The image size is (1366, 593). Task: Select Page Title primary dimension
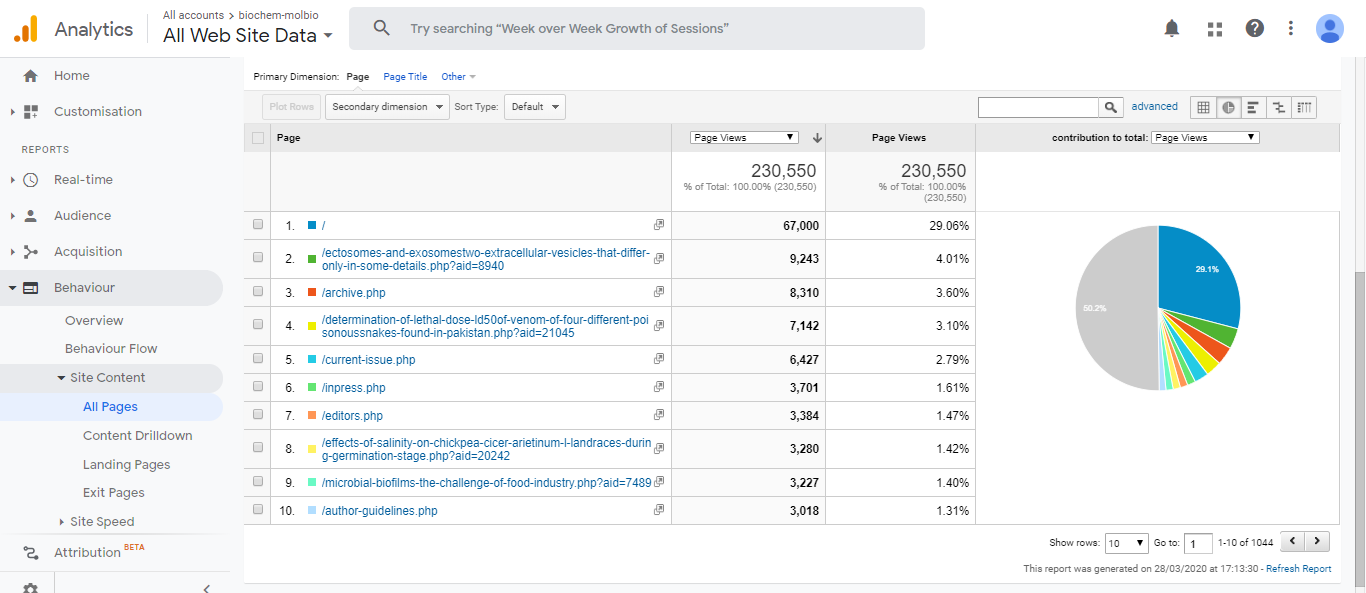[405, 77]
